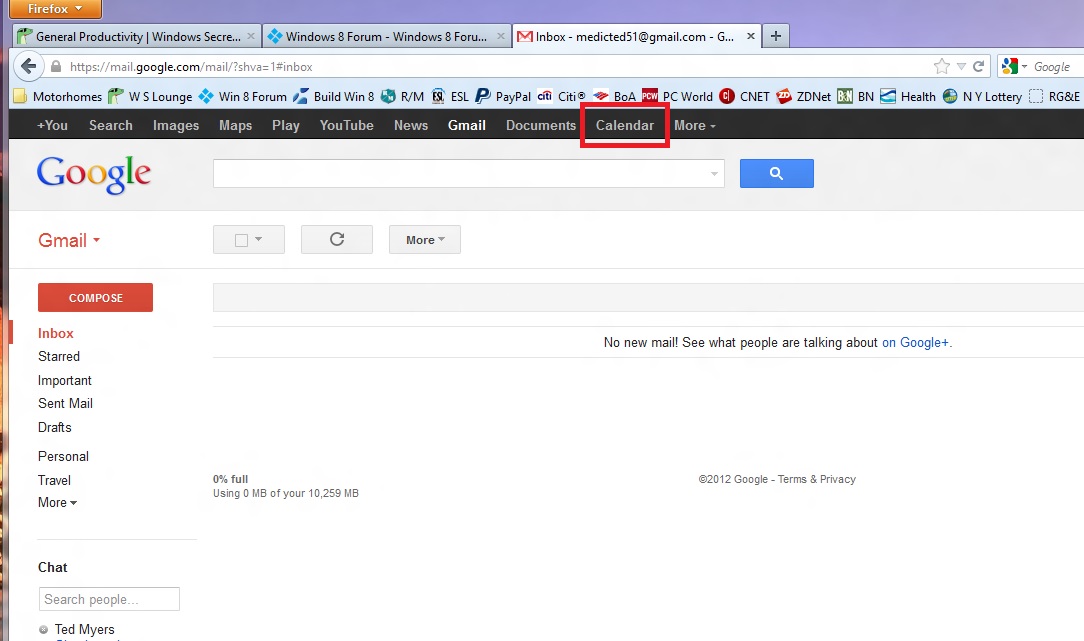Refresh the inbox with the circular arrow button

[x=337, y=239]
